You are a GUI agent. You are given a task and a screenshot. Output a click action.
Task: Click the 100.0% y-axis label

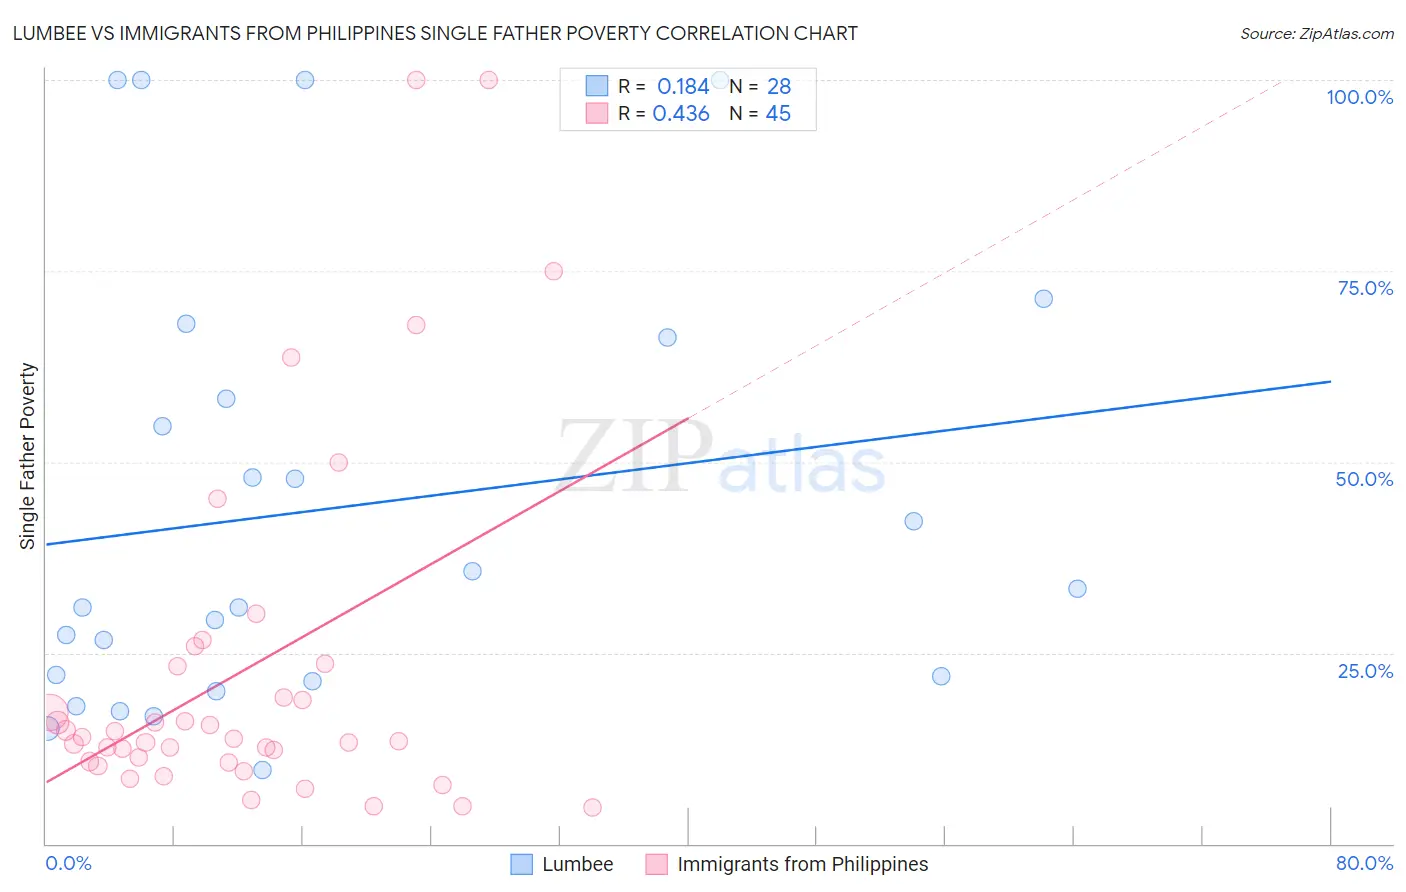(x=1359, y=97)
